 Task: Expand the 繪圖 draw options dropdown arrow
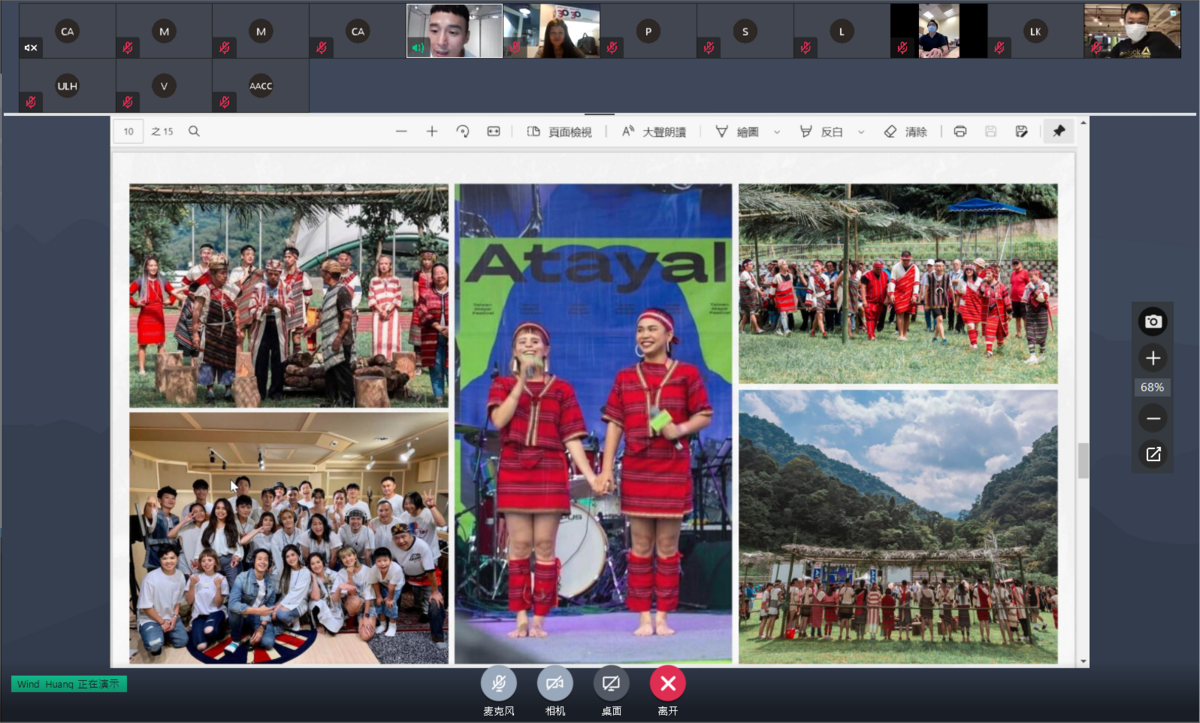point(777,132)
